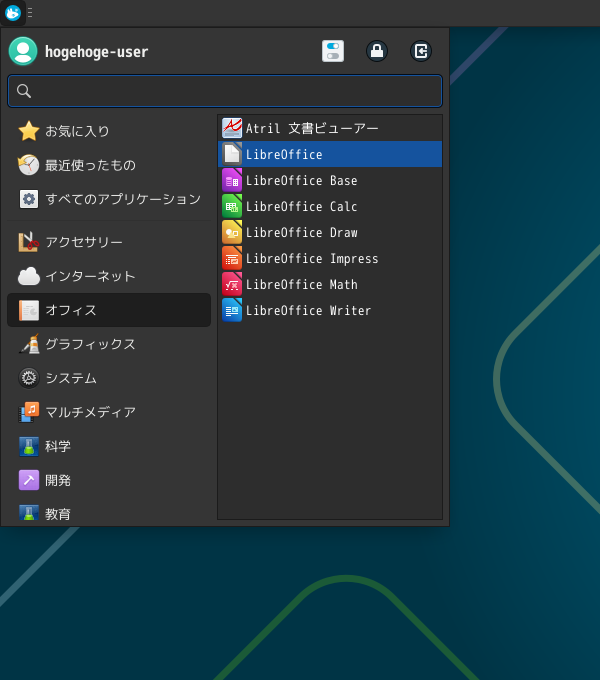The image size is (600, 680).
Task: Click the Whisker menu launcher icon
Action: (13, 13)
